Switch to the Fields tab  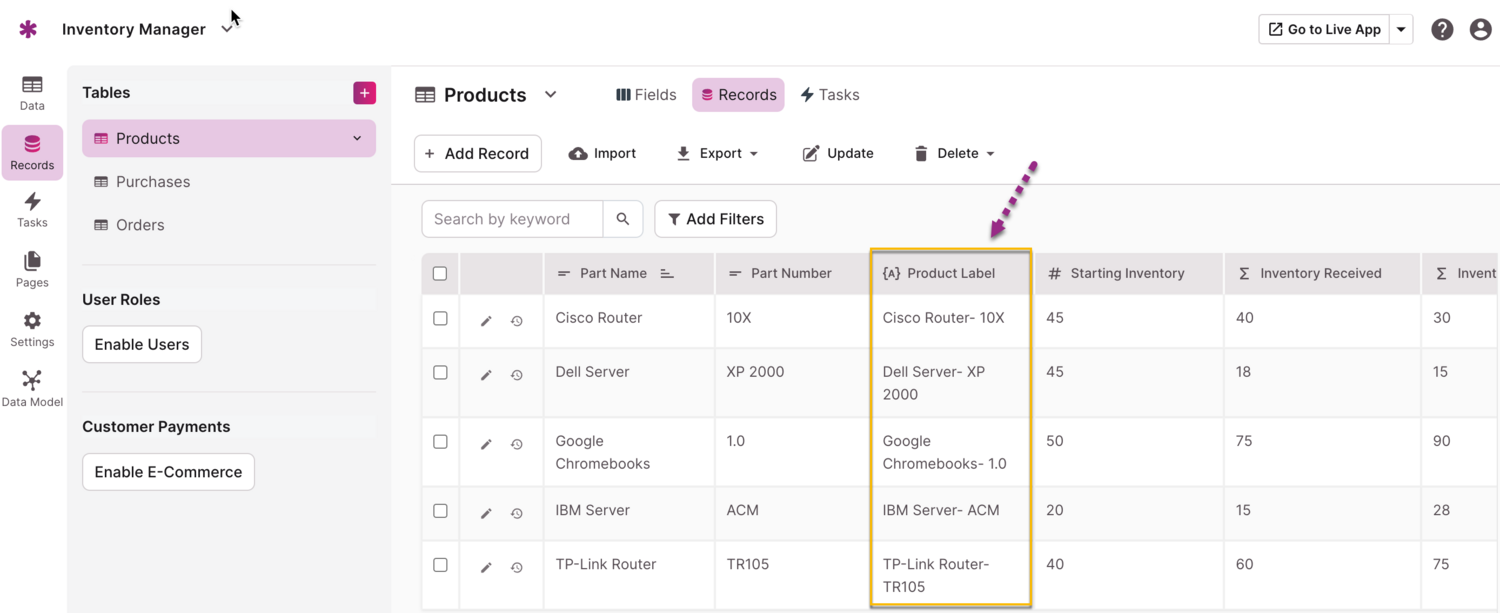click(x=646, y=95)
